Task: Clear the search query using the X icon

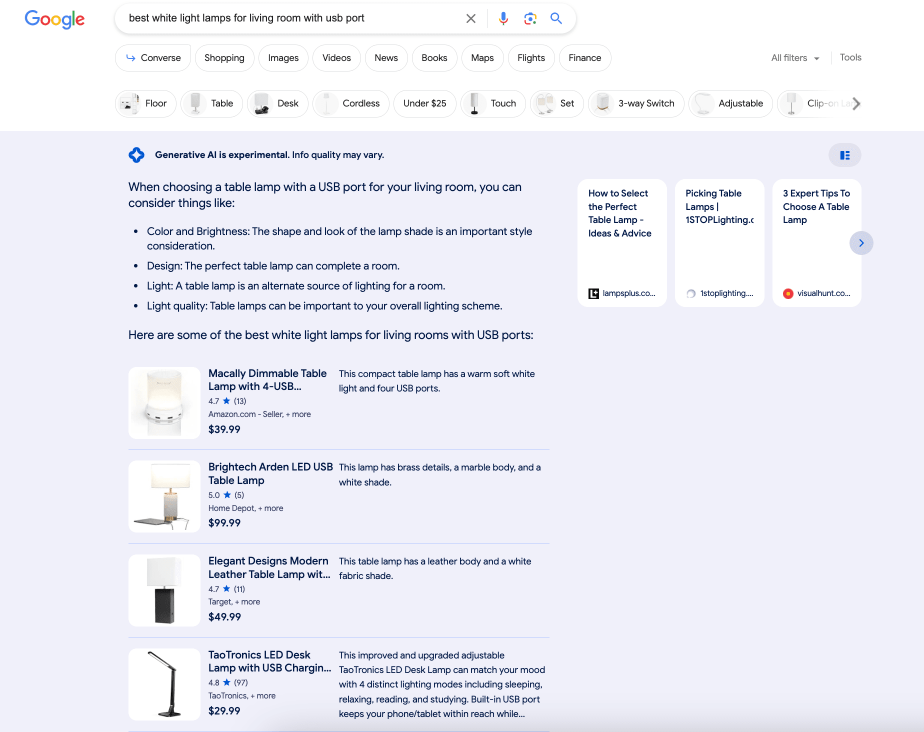Action: pos(471,18)
